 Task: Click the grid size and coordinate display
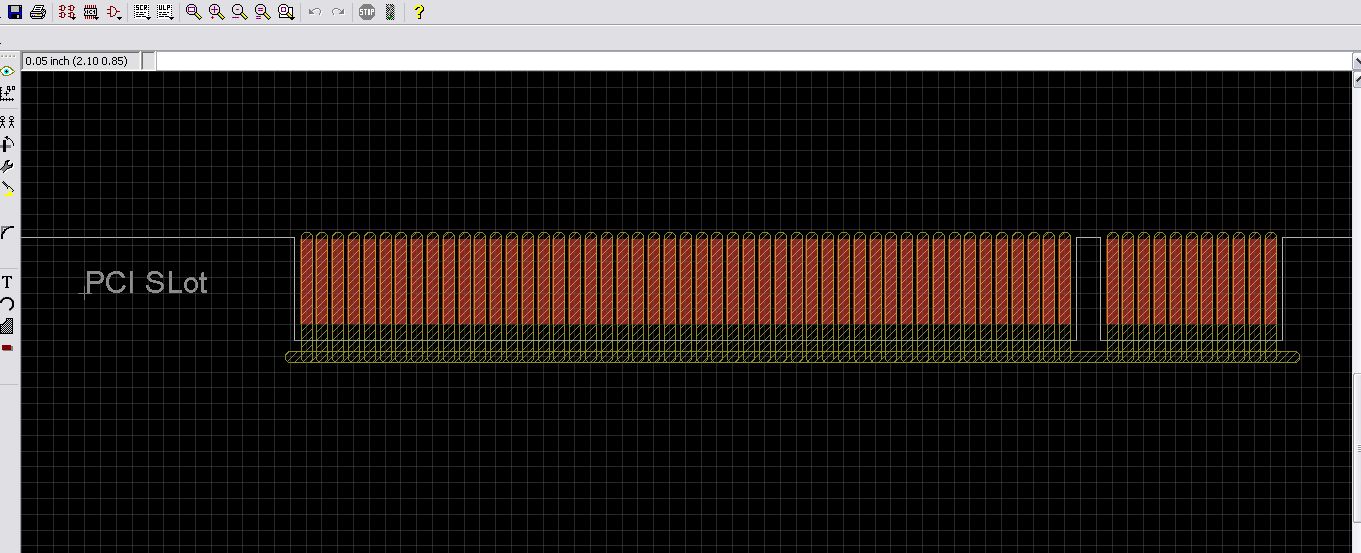point(81,61)
